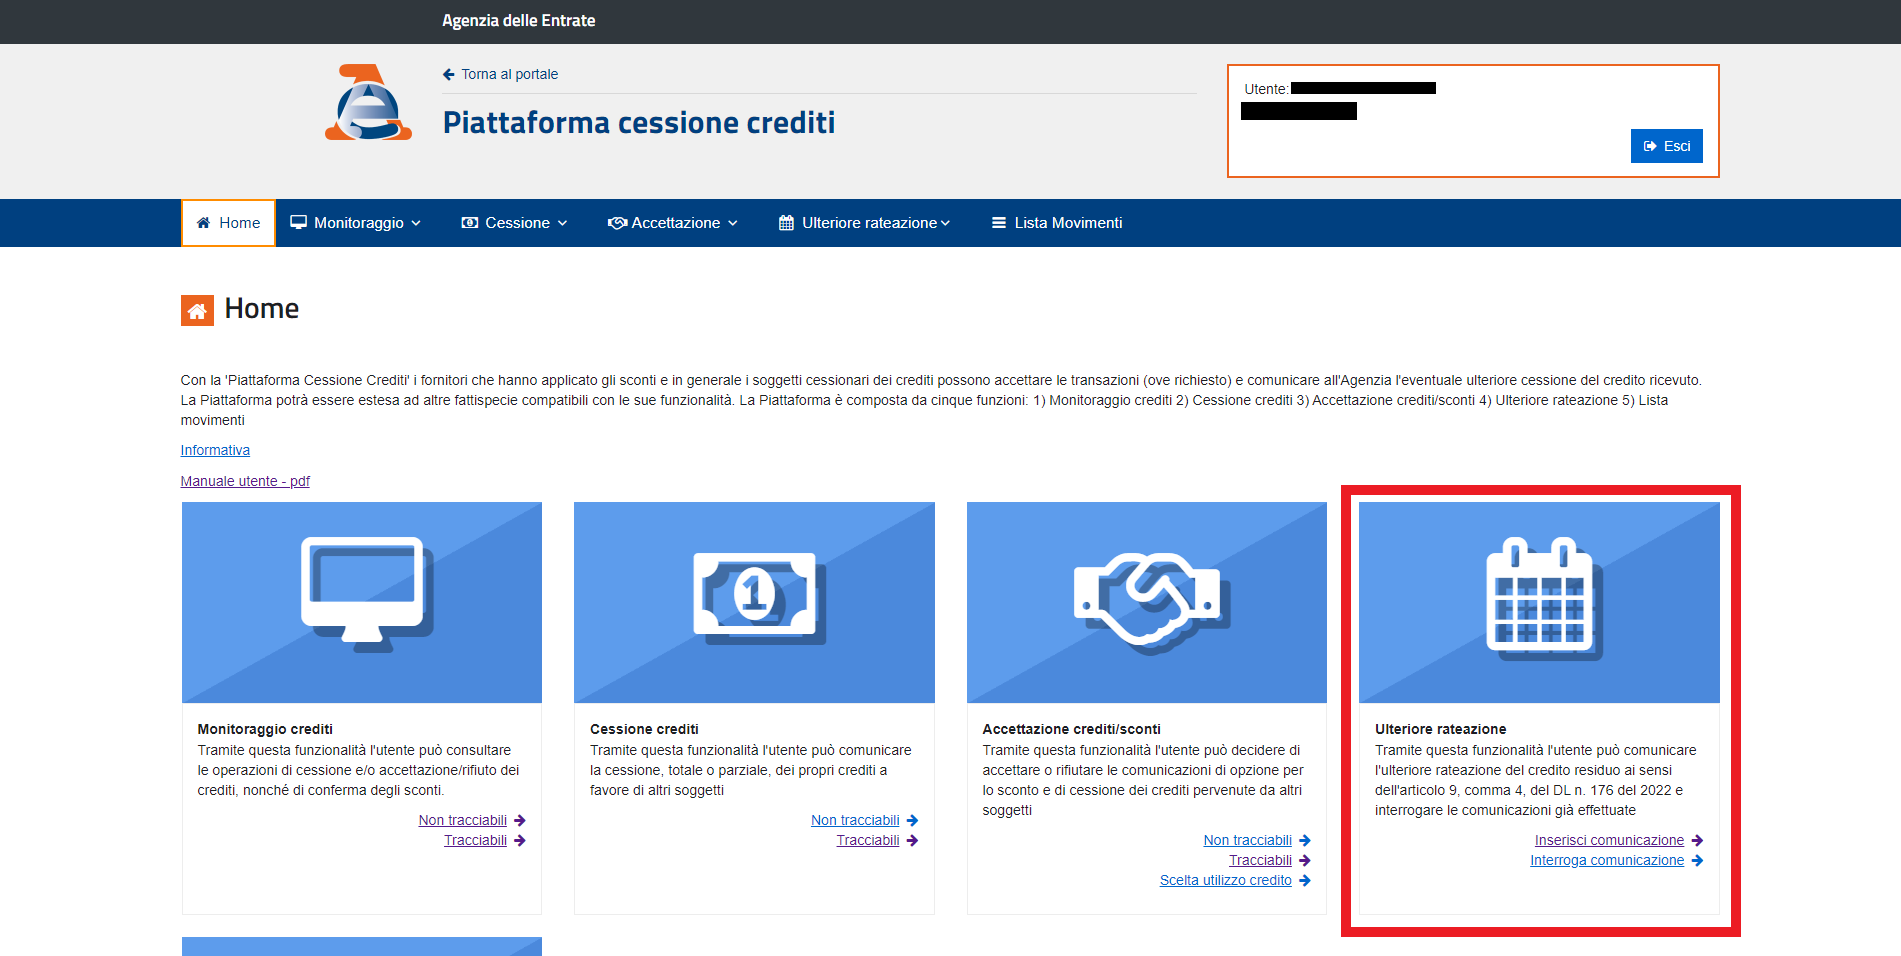Expand the Cessione dropdown menu
Viewport: 1901px width, 956px height.
[514, 223]
